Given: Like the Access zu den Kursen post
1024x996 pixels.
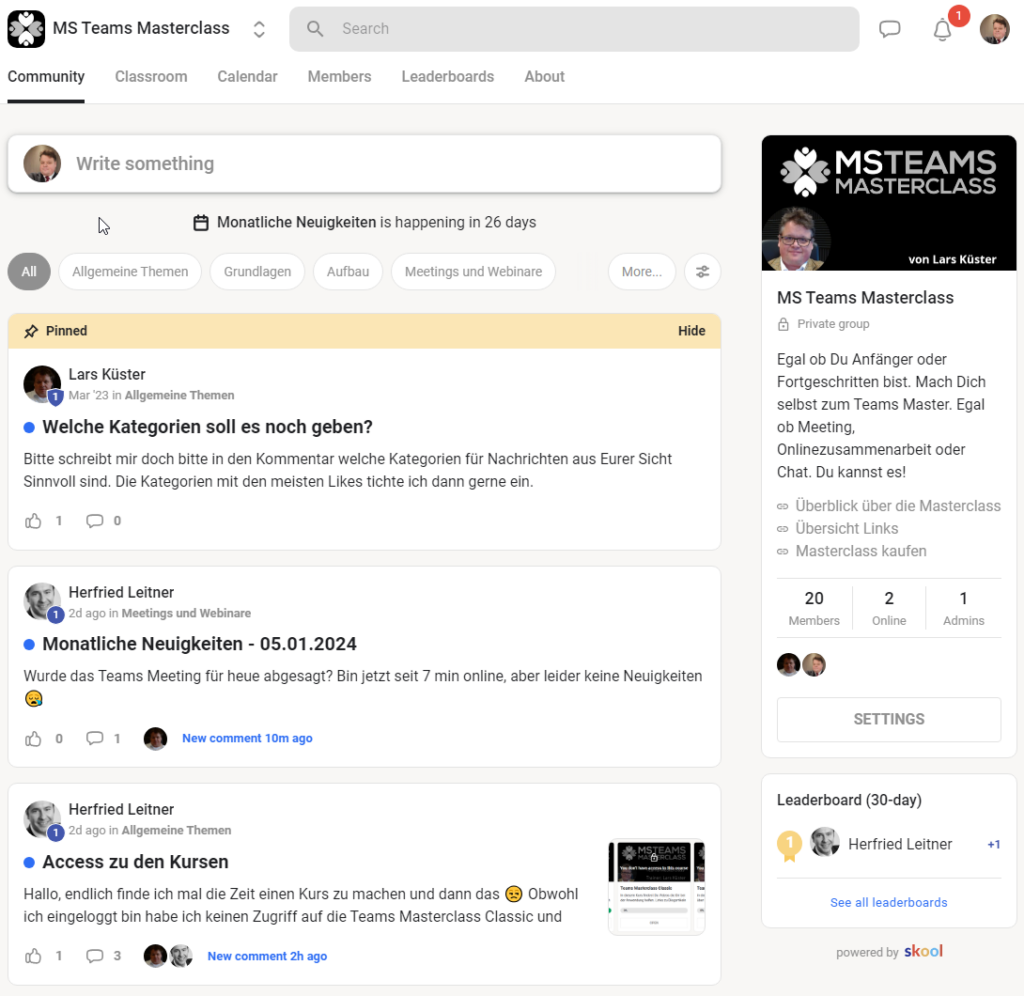Looking at the screenshot, I should [33, 956].
